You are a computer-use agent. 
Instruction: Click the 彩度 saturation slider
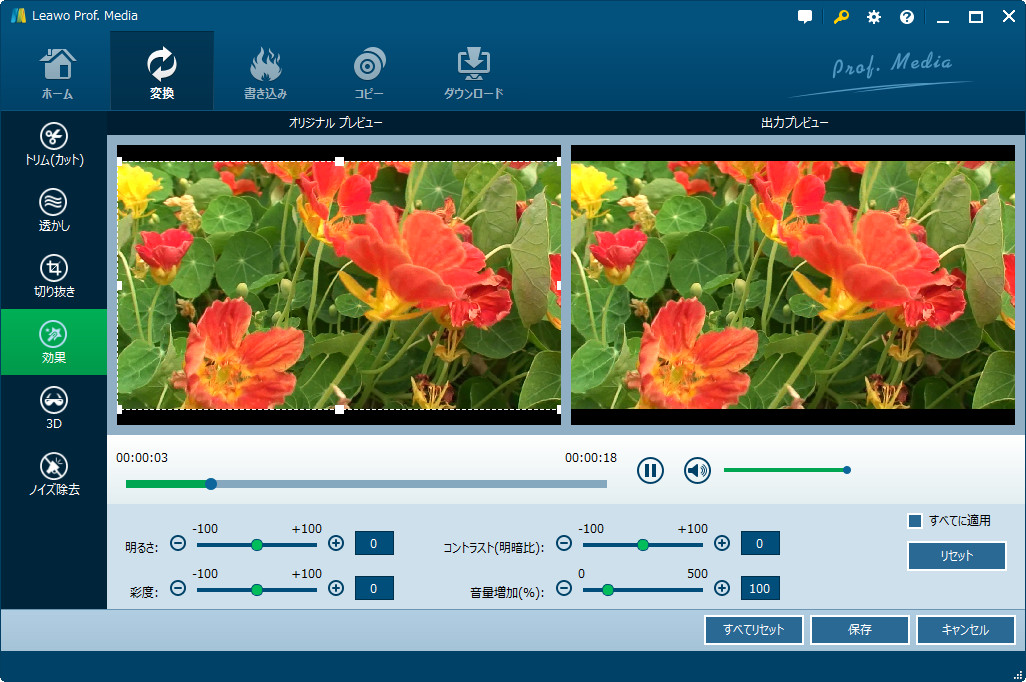pyautogui.click(x=256, y=590)
